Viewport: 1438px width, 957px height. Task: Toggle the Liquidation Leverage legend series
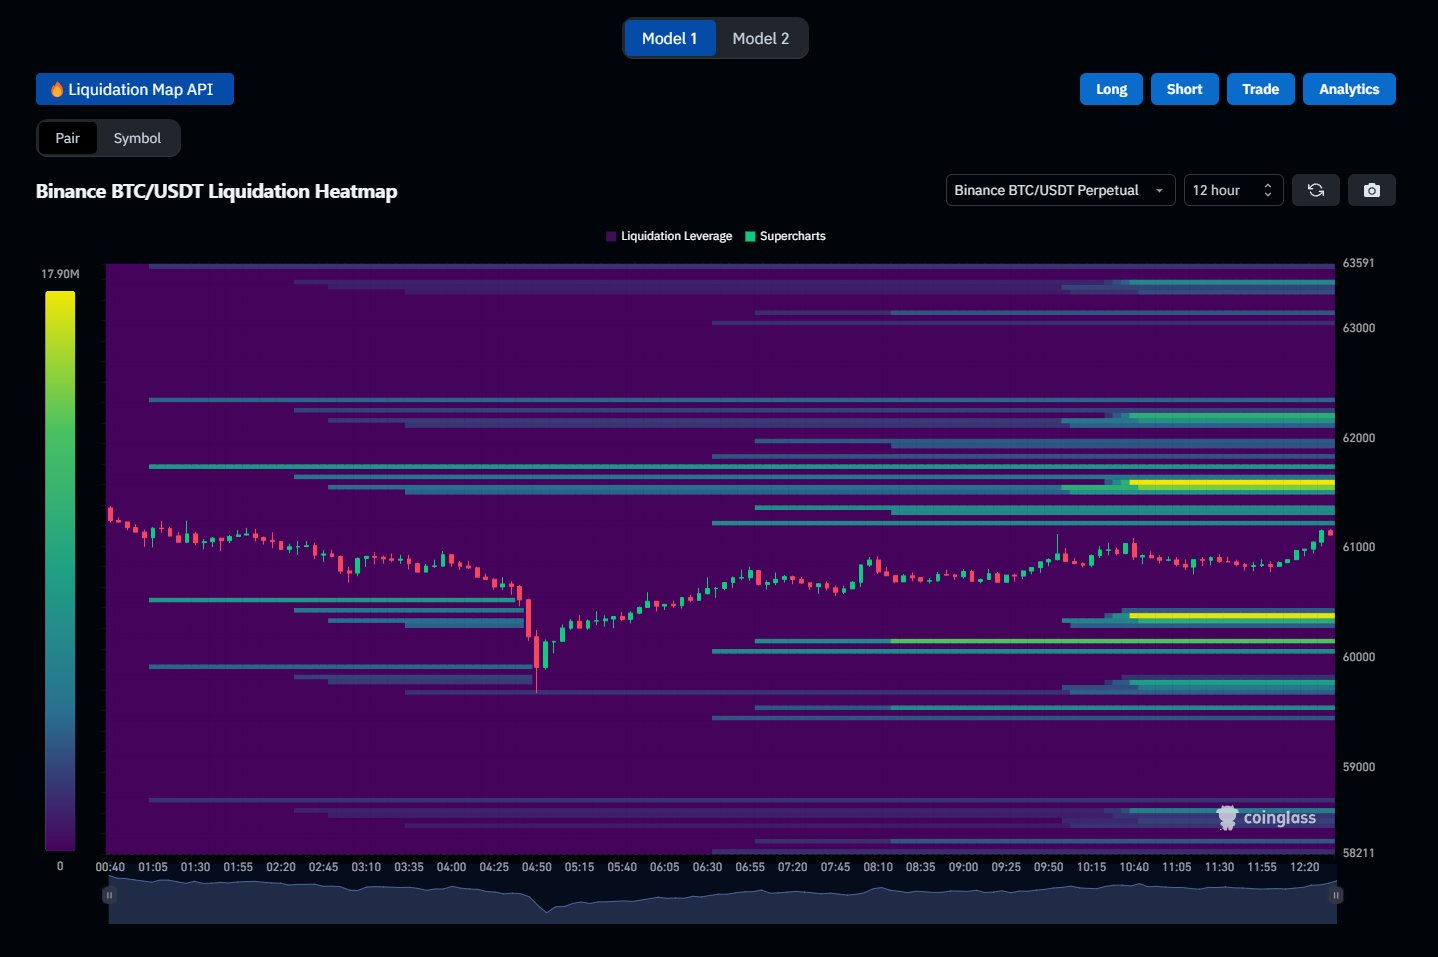tap(669, 236)
